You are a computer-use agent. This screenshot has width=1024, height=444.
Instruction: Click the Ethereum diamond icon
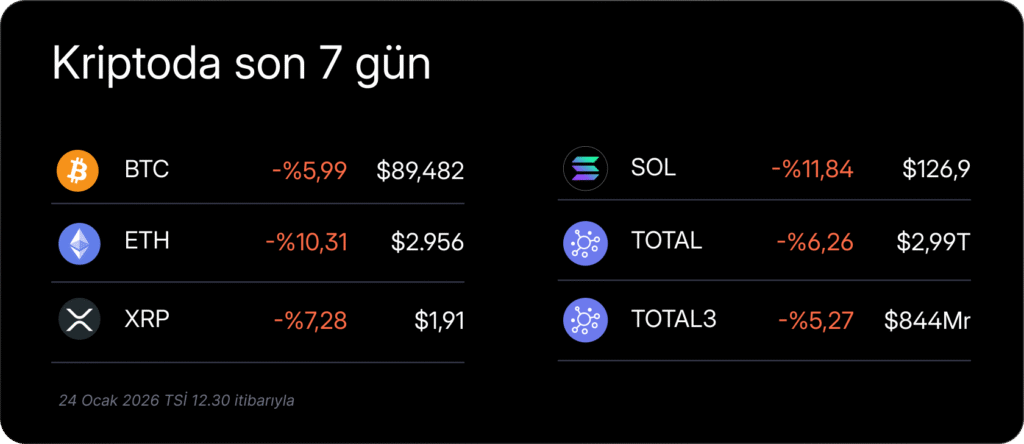point(77,245)
